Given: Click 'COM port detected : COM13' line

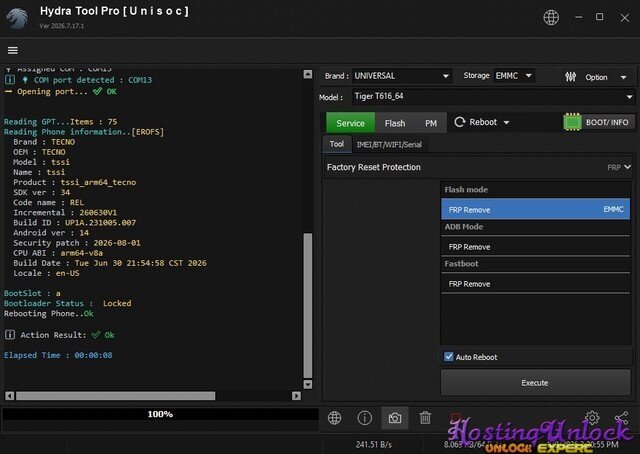Looking at the screenshot, I should click(x=78, y=80).
